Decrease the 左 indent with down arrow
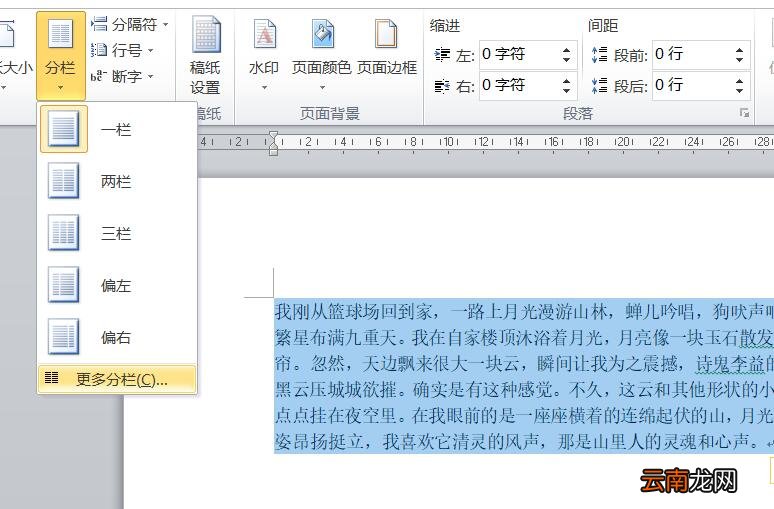The image size is (774, 509). pyautogui.click(x=567, y=60)
